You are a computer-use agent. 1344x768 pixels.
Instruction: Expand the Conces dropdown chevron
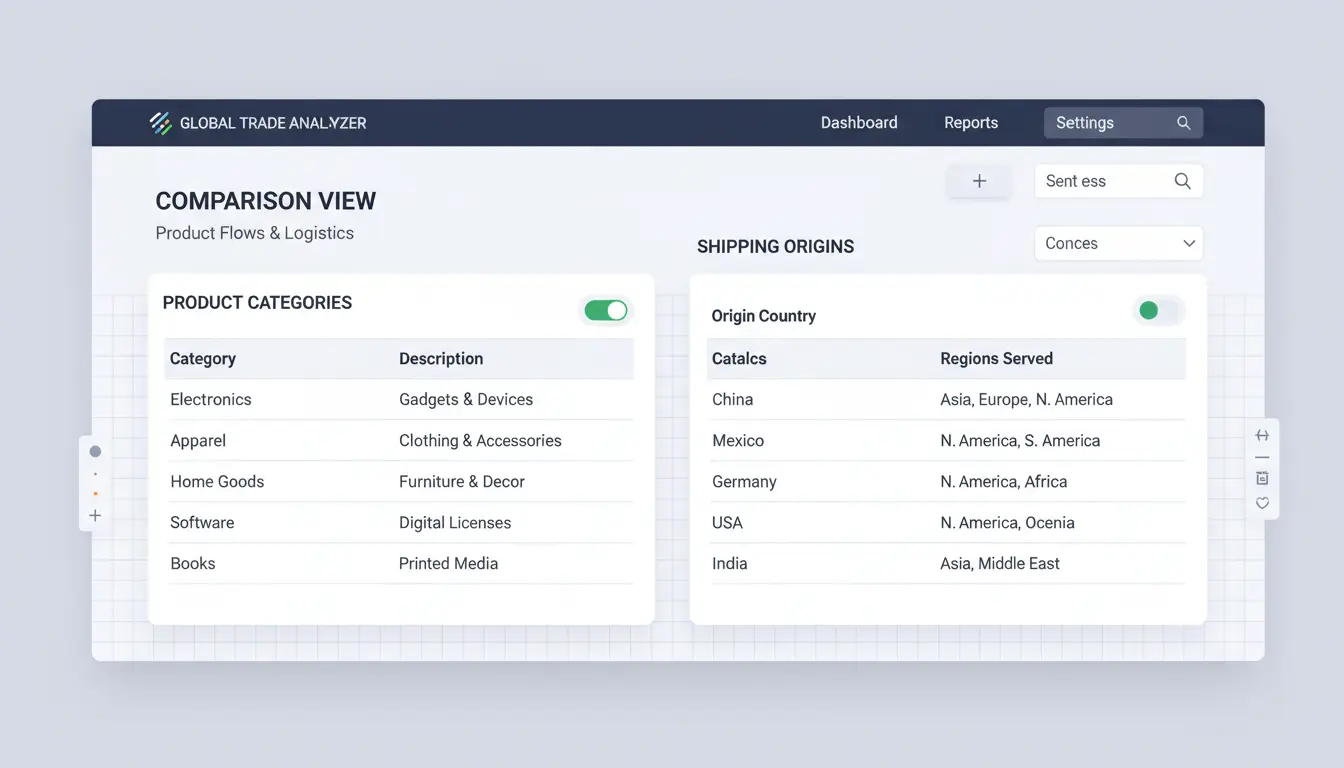1189,243
